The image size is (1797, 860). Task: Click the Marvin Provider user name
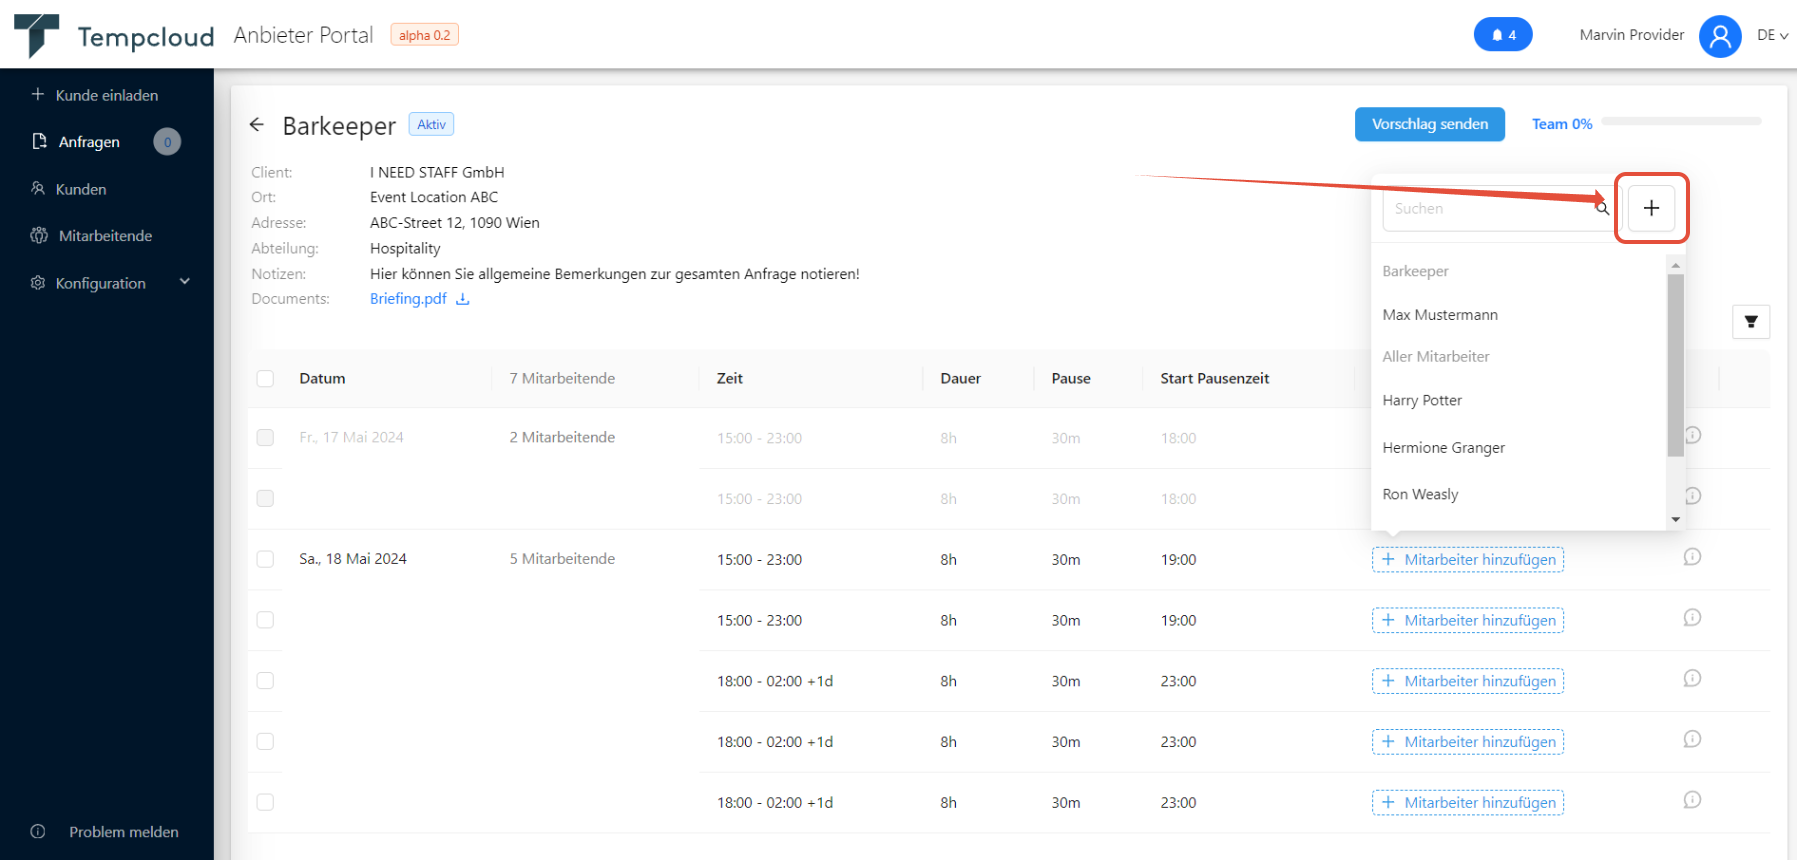1631,35
